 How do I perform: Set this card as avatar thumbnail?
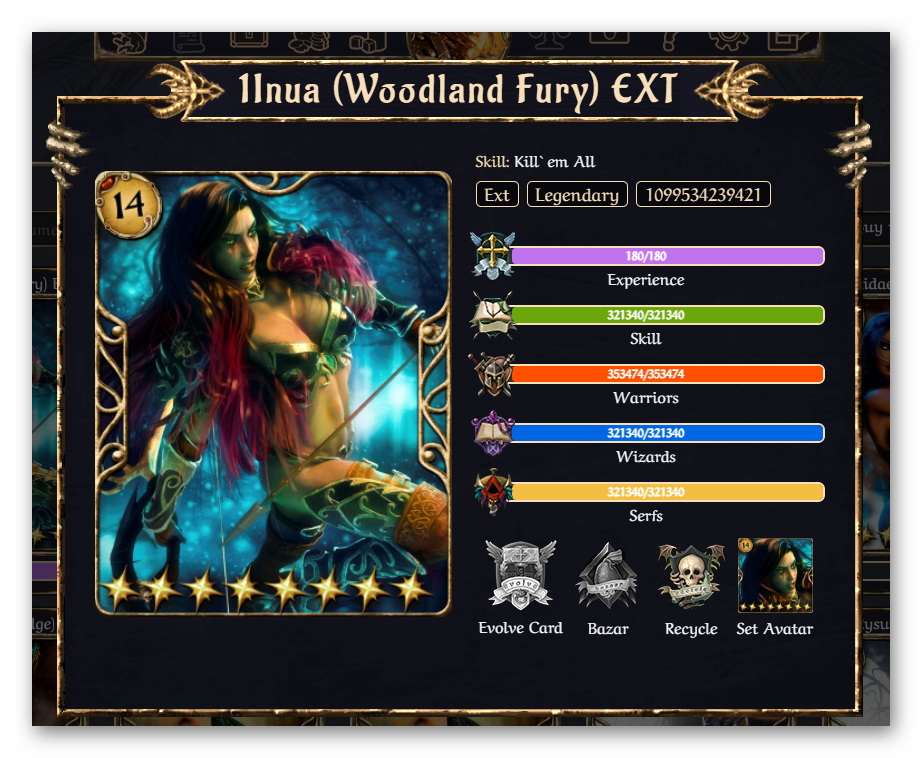[775, 575]
